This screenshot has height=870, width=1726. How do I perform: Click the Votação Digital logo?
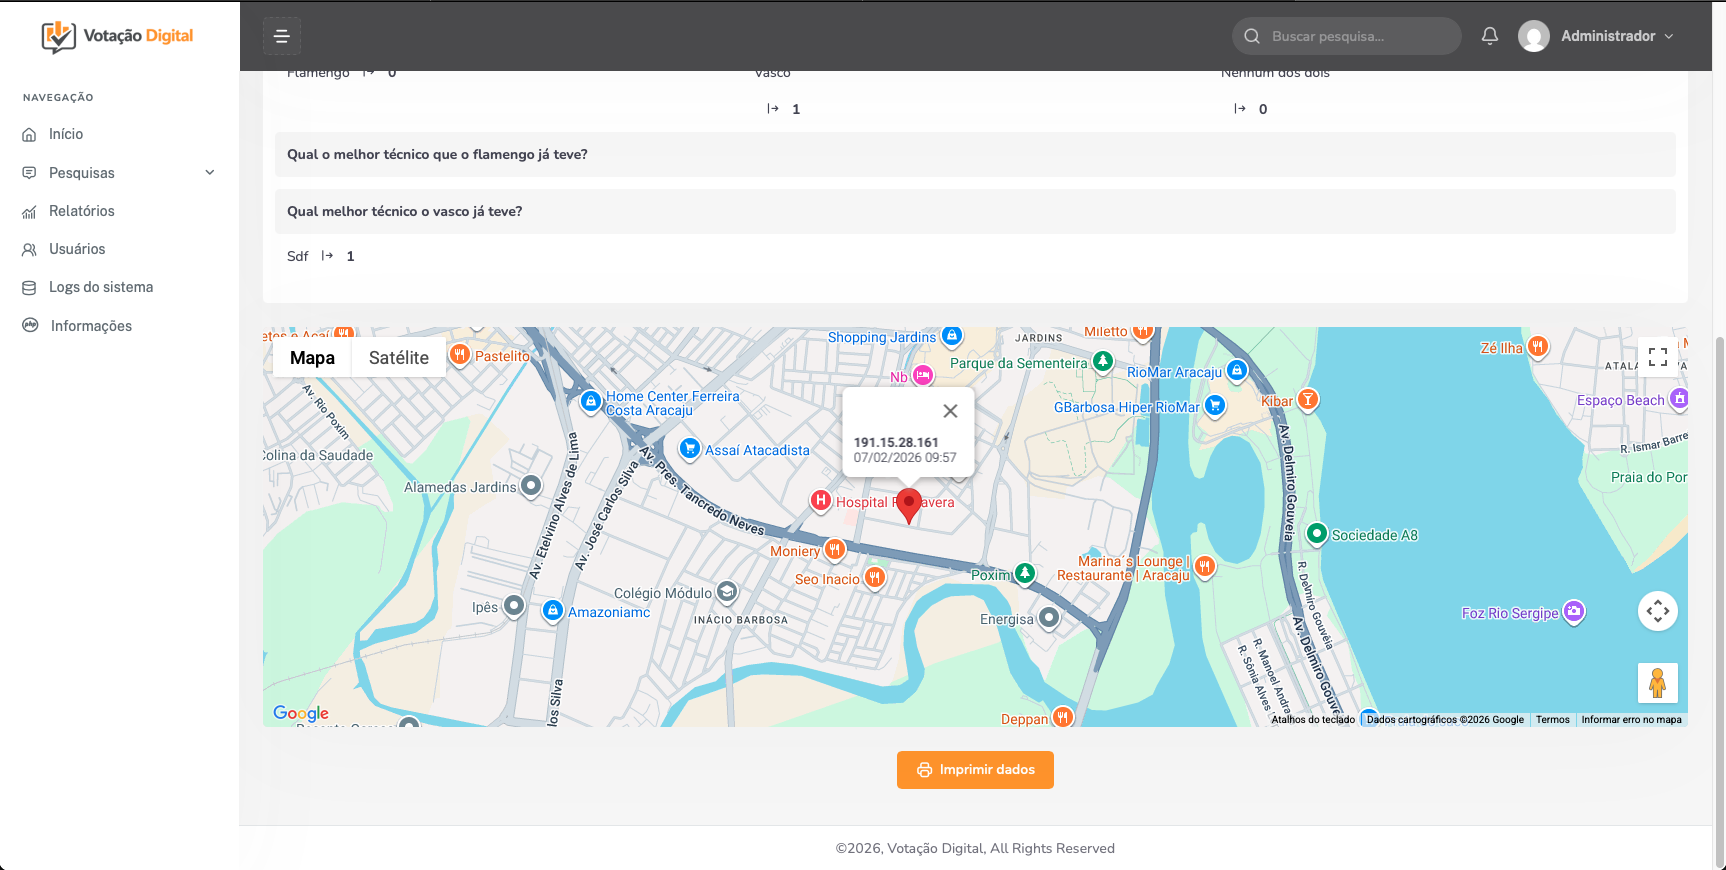tap(118, 36)
